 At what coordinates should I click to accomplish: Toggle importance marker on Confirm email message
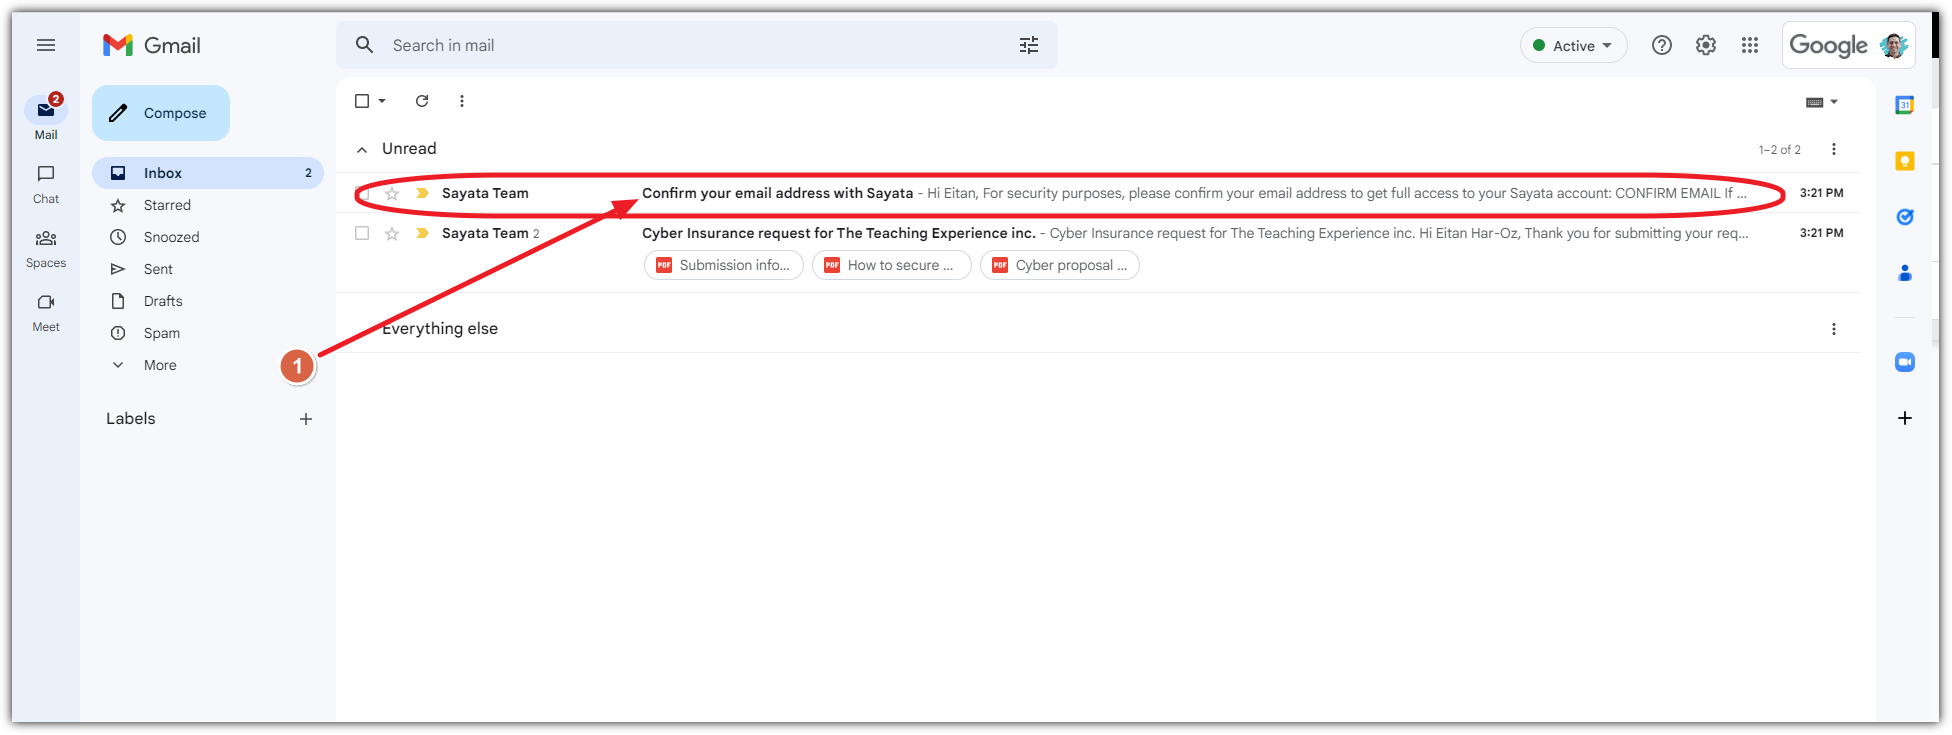[x=422, y=193]
